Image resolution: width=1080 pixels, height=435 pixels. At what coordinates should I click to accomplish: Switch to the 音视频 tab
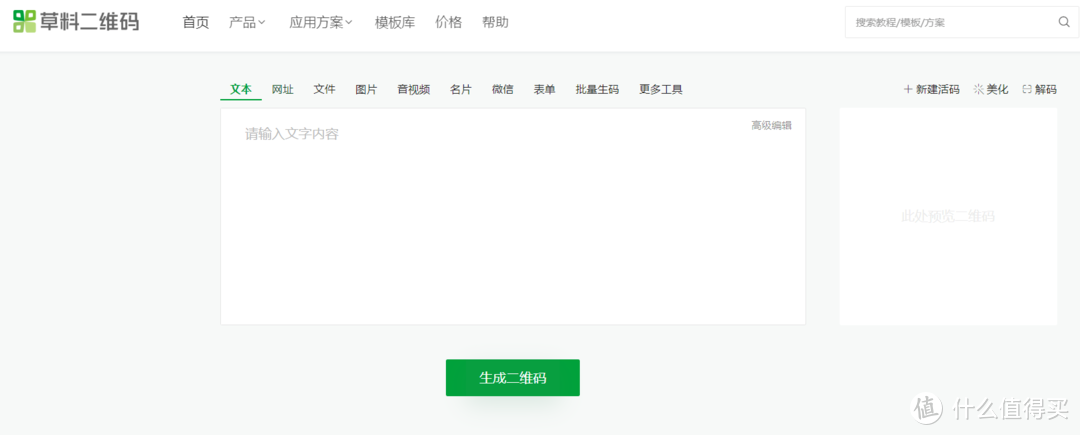[x=414, y=89]
